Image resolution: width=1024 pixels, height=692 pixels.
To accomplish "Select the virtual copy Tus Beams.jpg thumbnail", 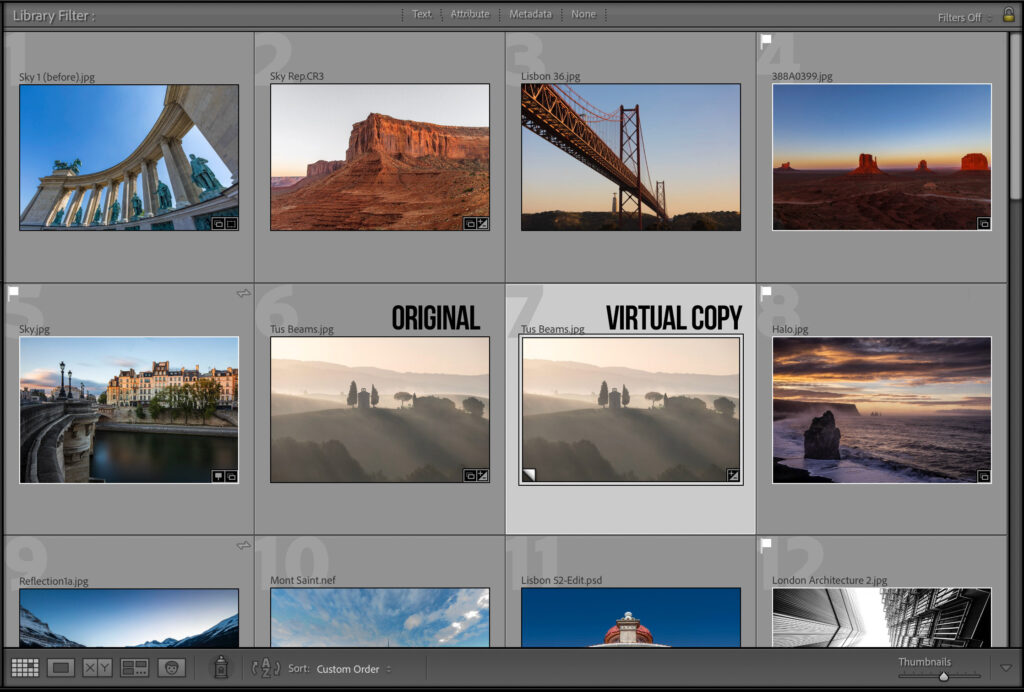I will 630,410.
